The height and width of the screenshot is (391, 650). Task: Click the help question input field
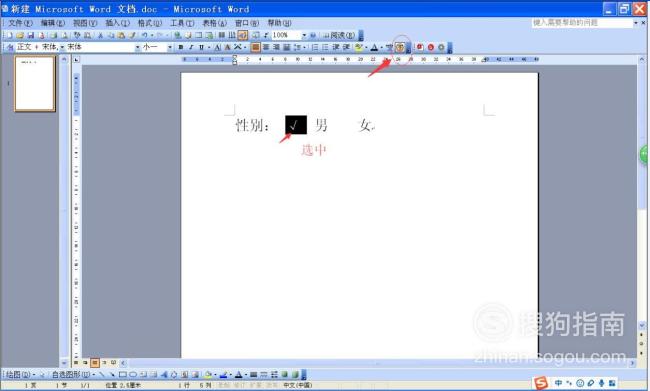(582, 23)
